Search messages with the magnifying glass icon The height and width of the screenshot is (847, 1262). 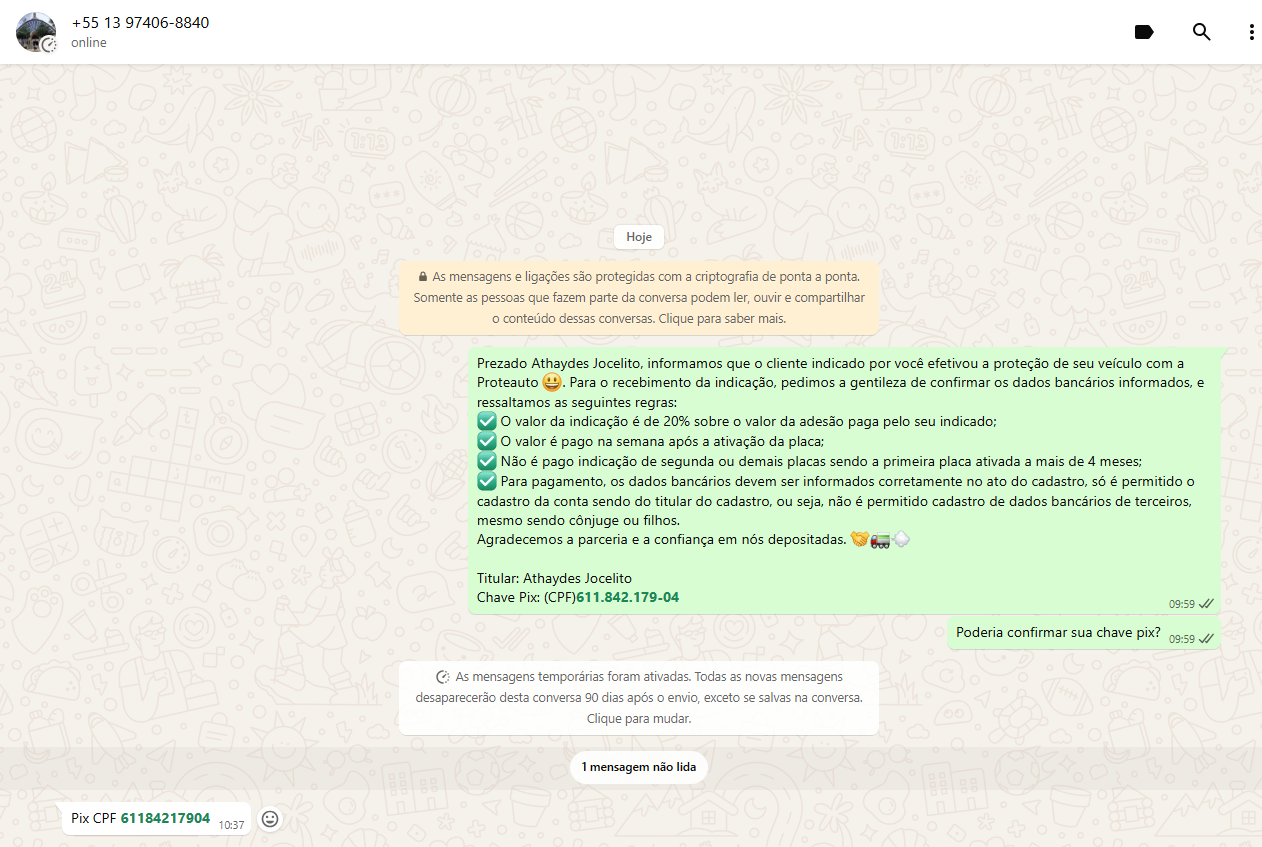tap(1201, 32)
